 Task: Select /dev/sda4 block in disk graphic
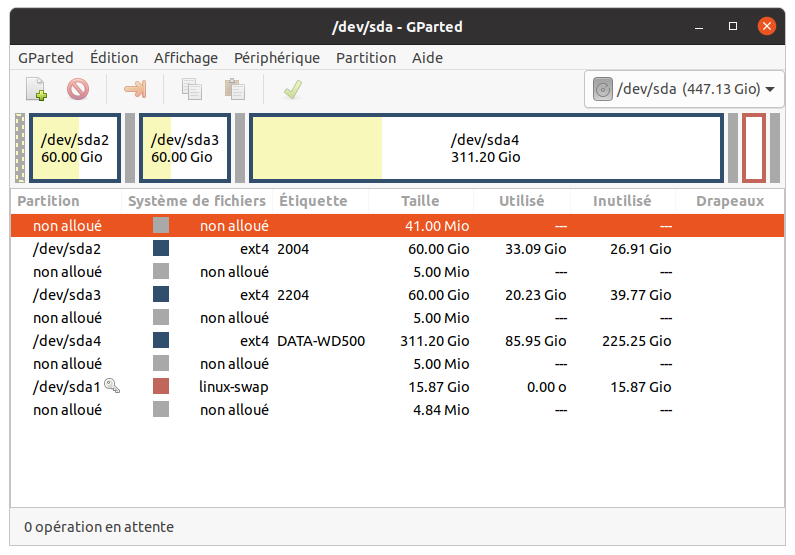(486, 148)
